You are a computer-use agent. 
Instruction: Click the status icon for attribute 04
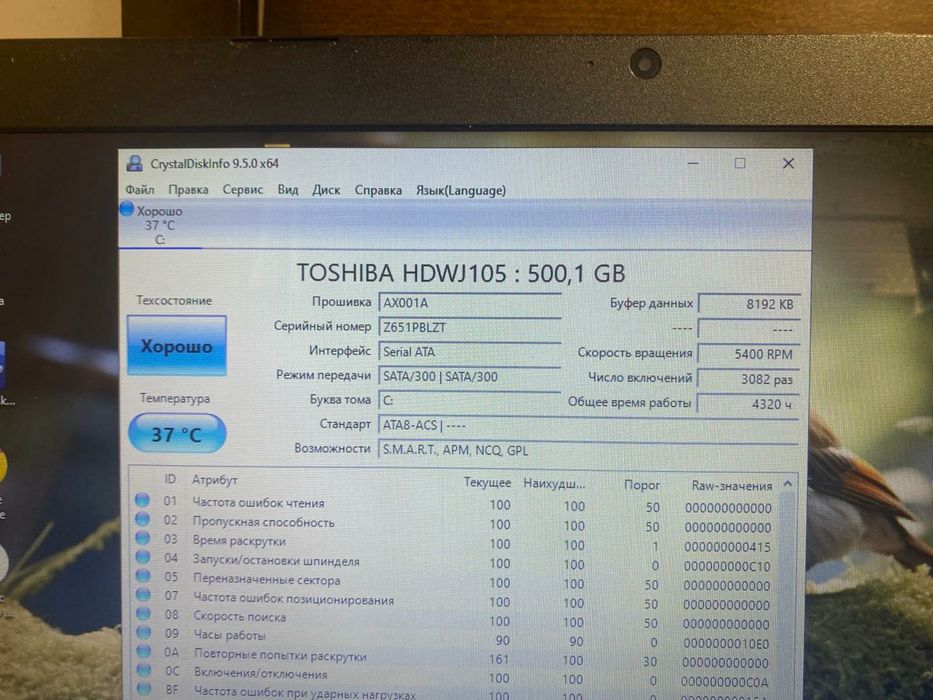click(143, 557)
